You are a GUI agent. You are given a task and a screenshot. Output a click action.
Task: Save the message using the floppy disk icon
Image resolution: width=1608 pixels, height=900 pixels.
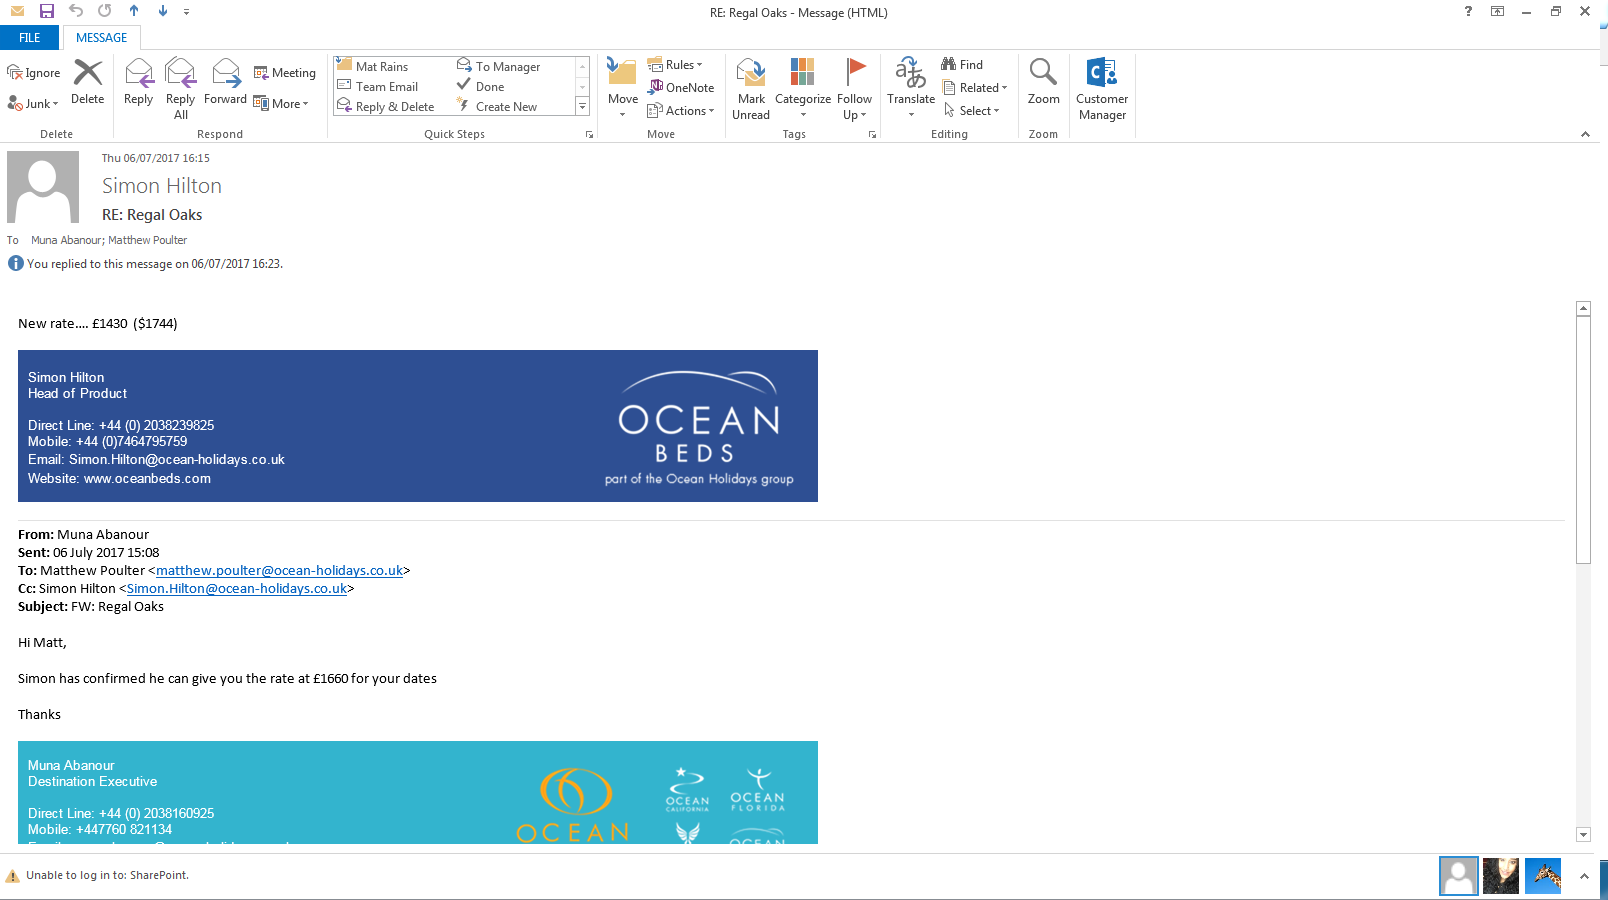click(46, 11)
